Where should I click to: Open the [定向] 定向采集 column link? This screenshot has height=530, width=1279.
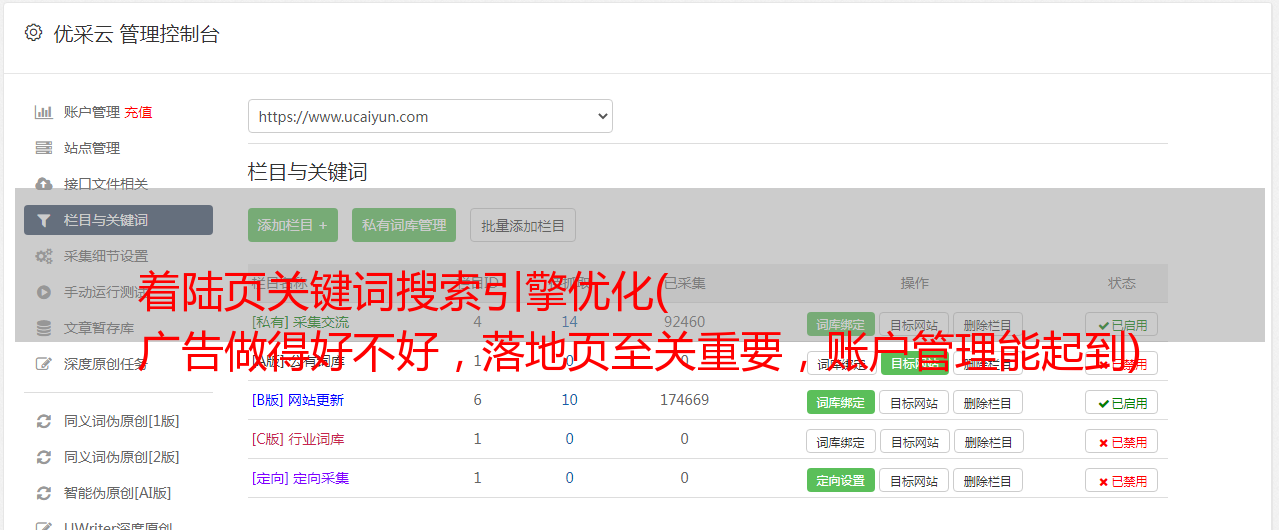(301, 478)
